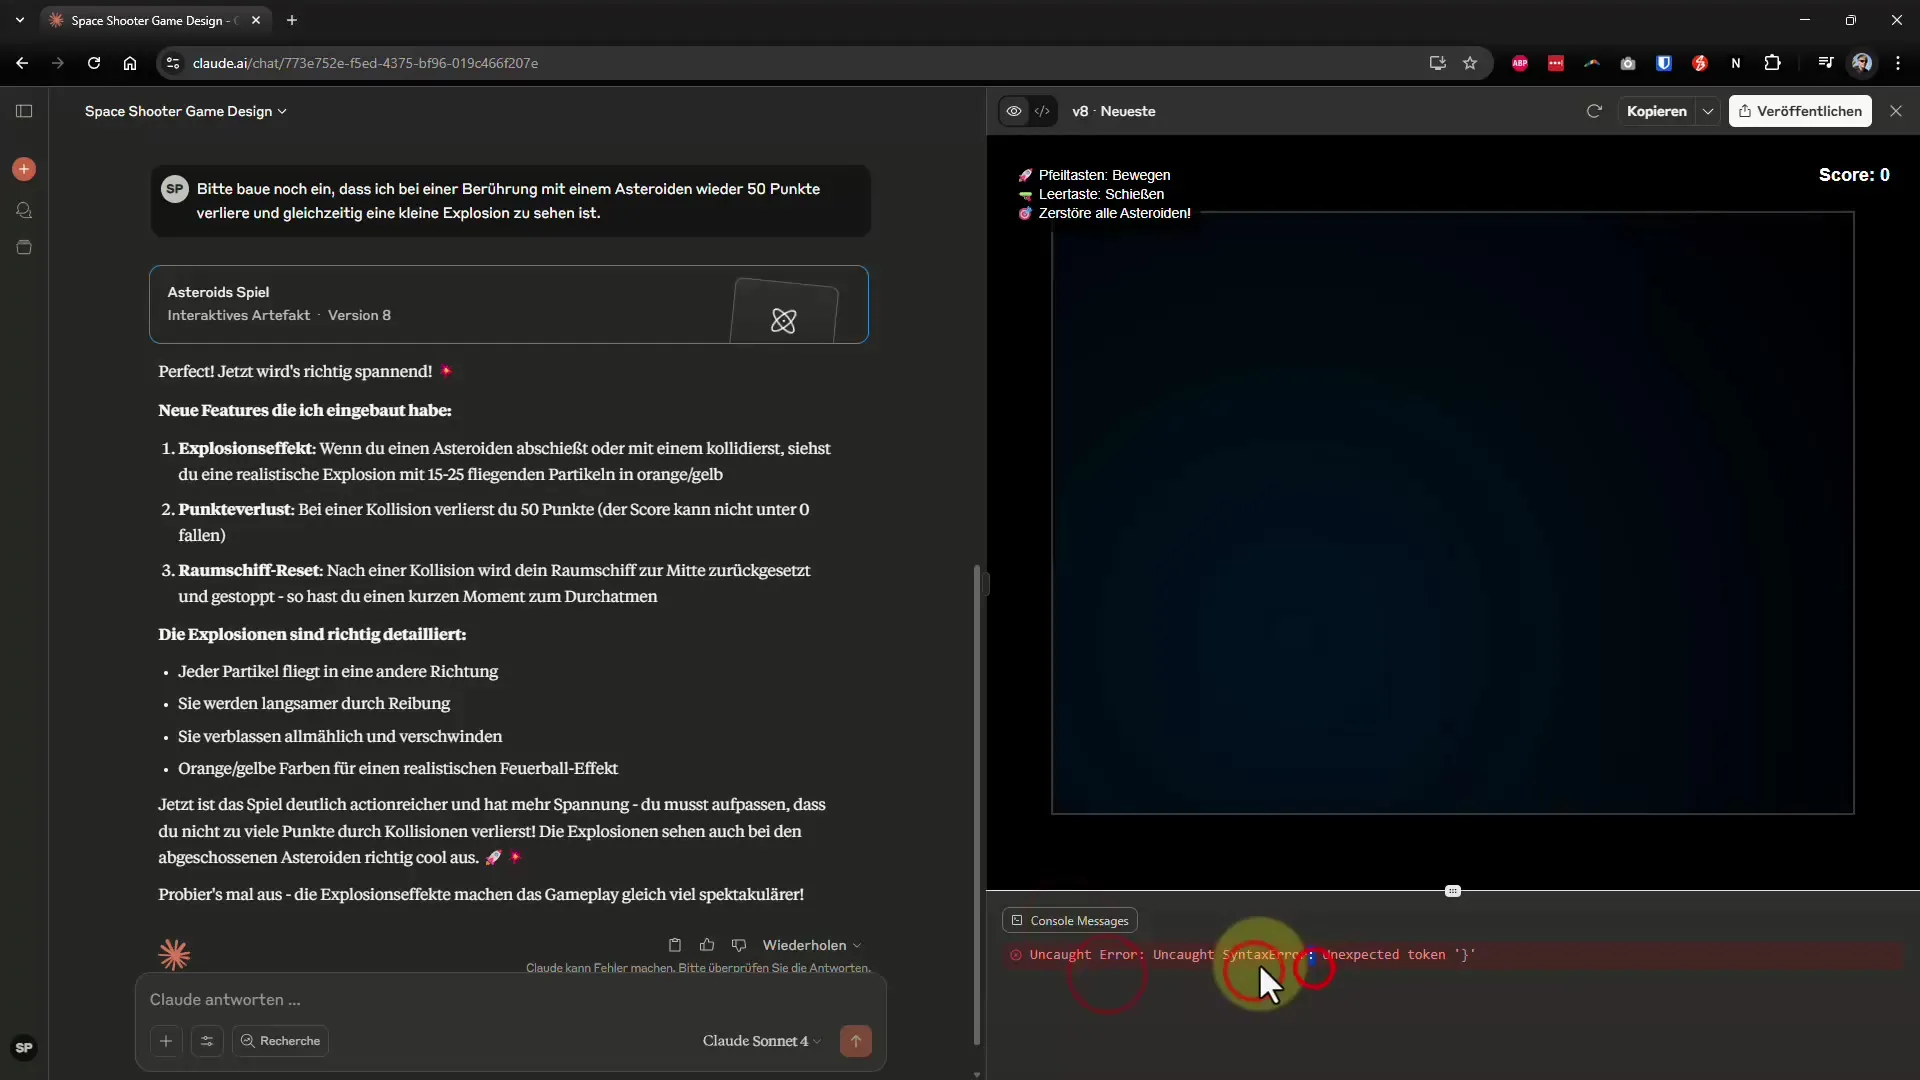
Task: Open the Wiederholen retry dropdown
Action: (811, 945)
